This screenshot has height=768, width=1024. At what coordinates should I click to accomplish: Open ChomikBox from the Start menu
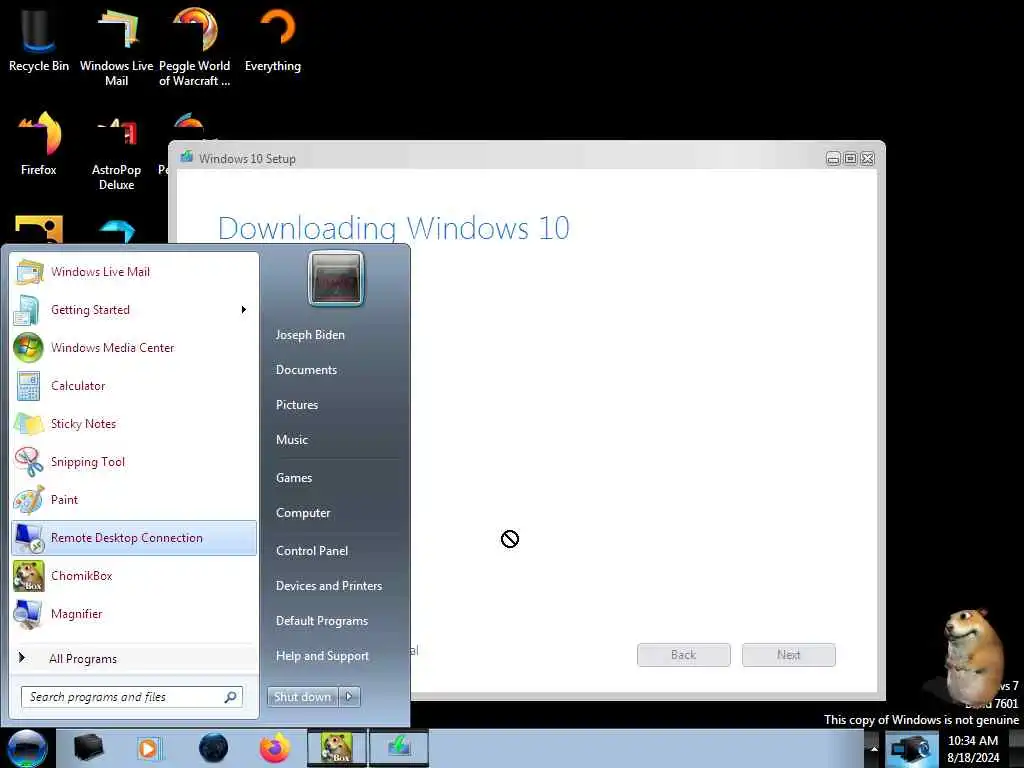(x=134, y=575)
